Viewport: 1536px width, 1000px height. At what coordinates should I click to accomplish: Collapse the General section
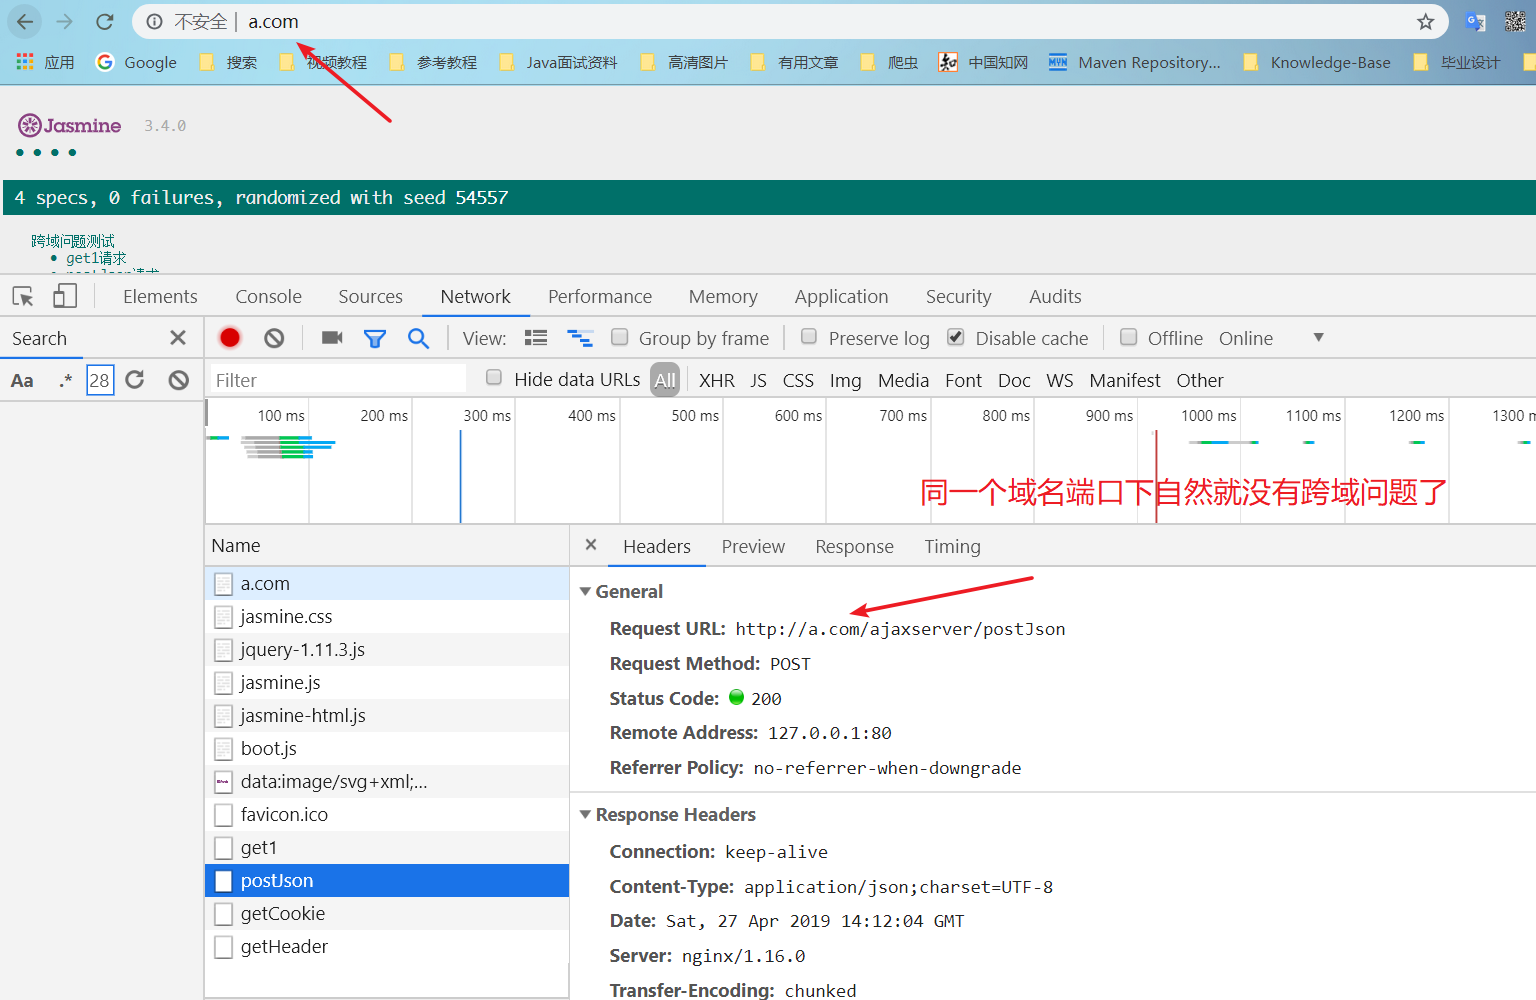pyautogui.click(x=585, y=591)
